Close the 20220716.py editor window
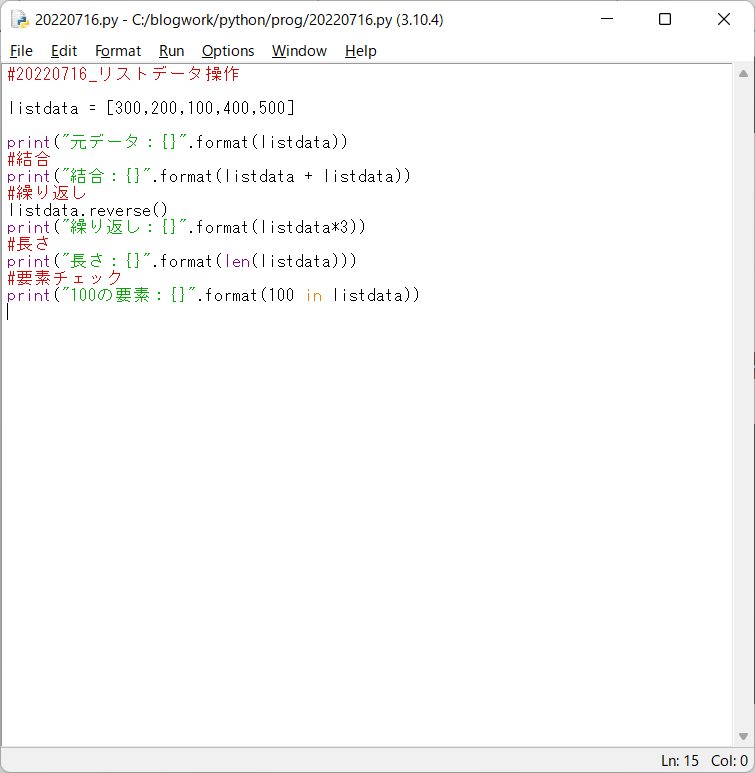The height and width of the screenshot is (773, 755). tap(723, 19)
